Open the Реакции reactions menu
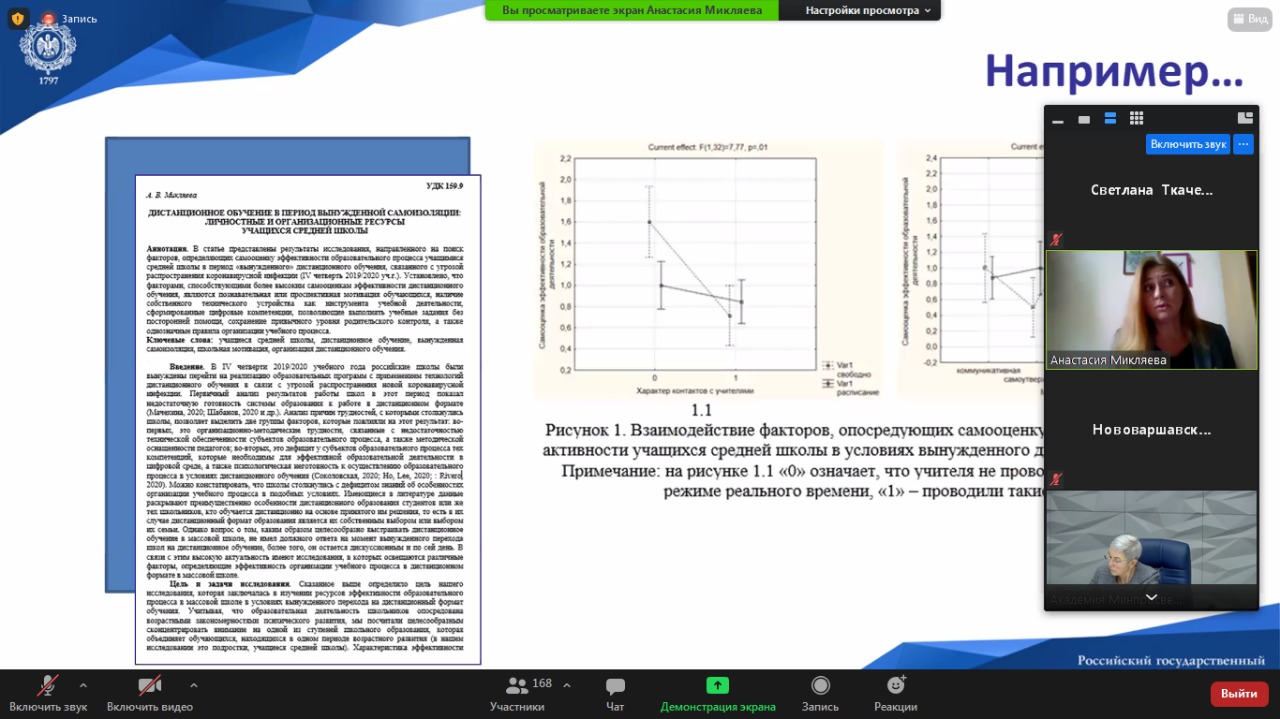 click(895, 693)
